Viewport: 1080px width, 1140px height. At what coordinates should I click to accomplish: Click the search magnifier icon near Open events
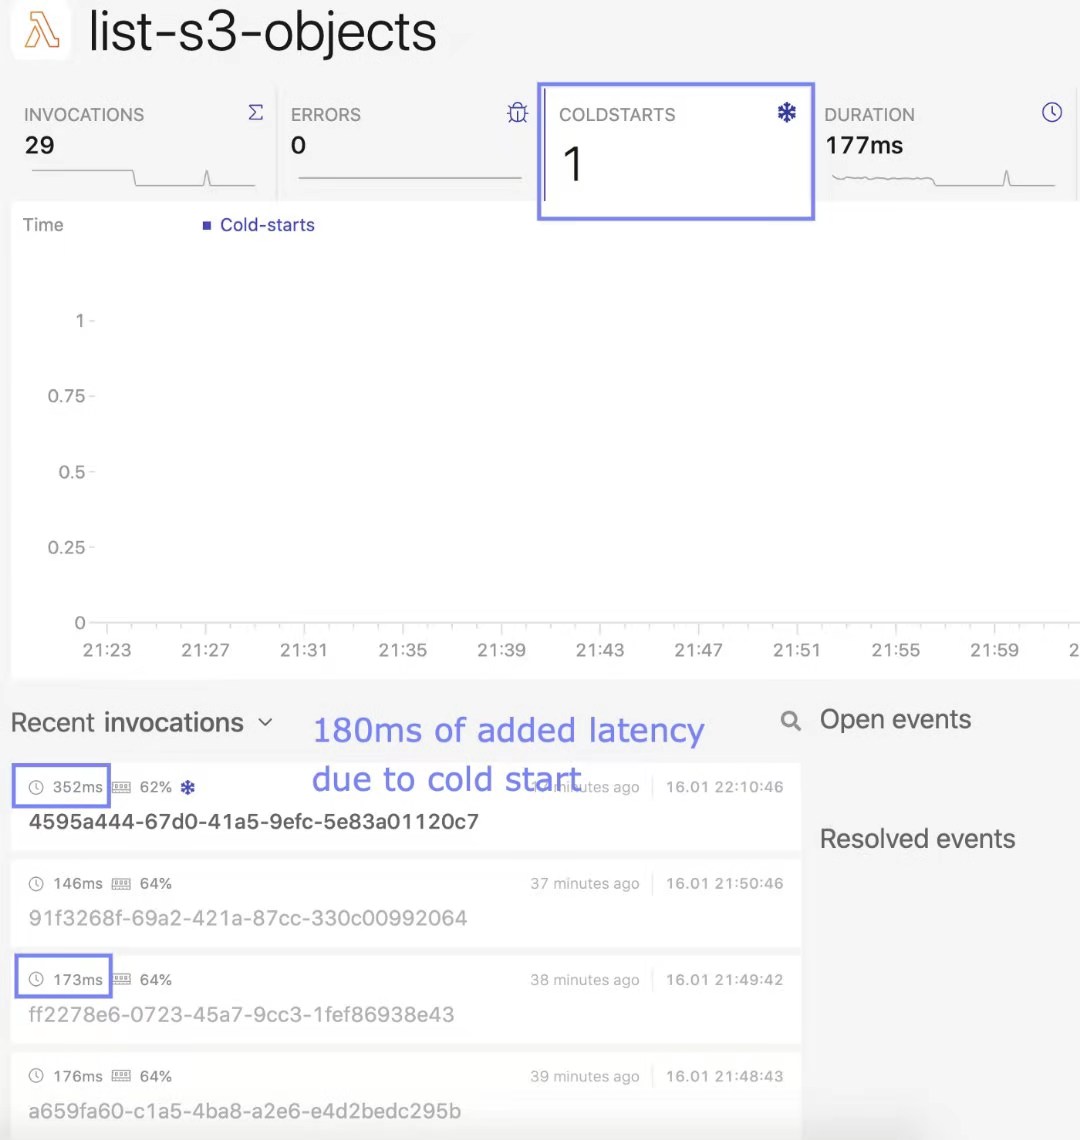click(791, 720)
